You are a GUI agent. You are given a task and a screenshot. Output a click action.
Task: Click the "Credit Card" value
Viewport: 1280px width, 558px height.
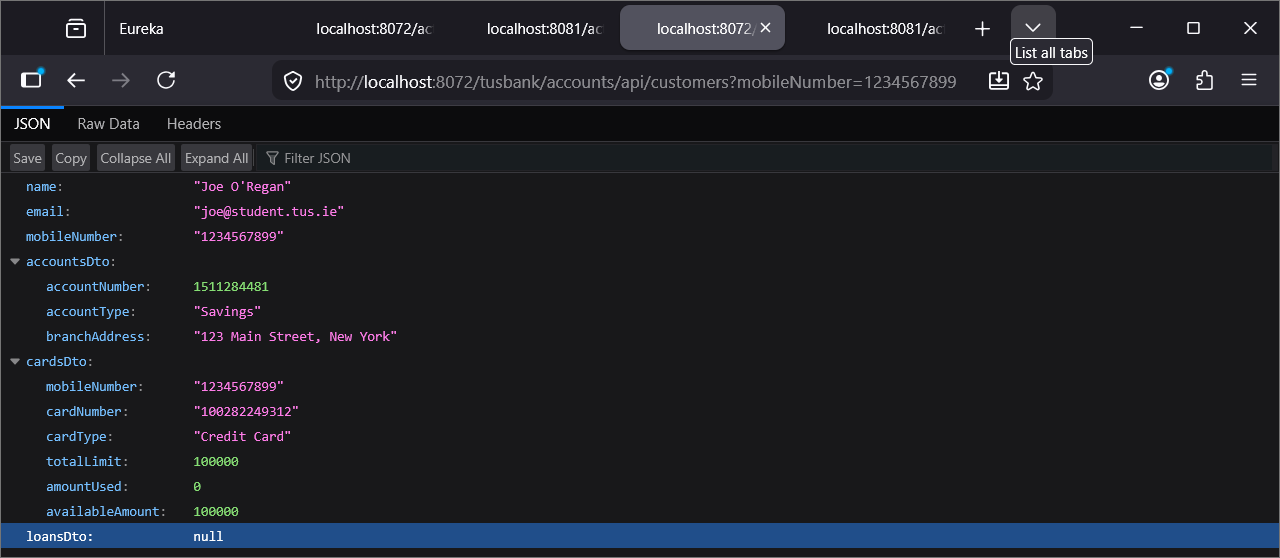242,436
